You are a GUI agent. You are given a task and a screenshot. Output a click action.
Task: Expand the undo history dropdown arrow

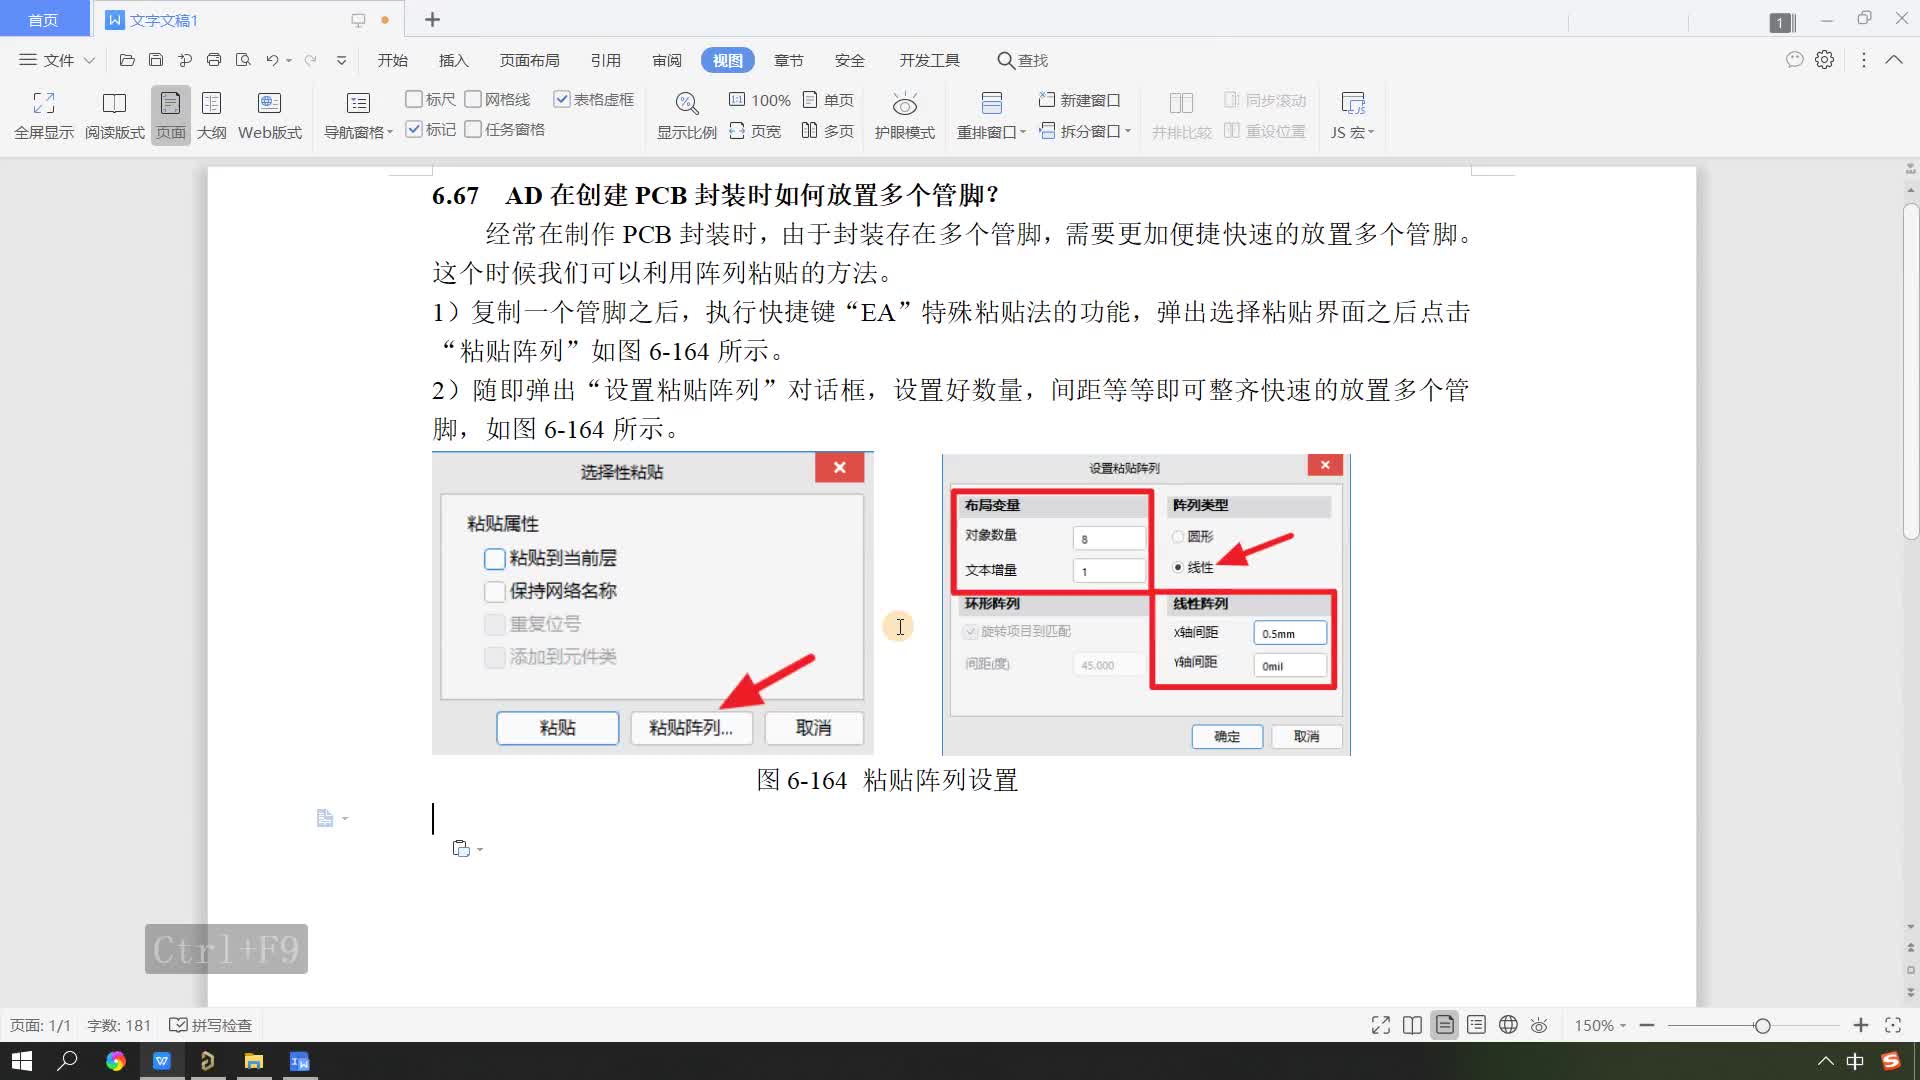(x=289, y=60)
